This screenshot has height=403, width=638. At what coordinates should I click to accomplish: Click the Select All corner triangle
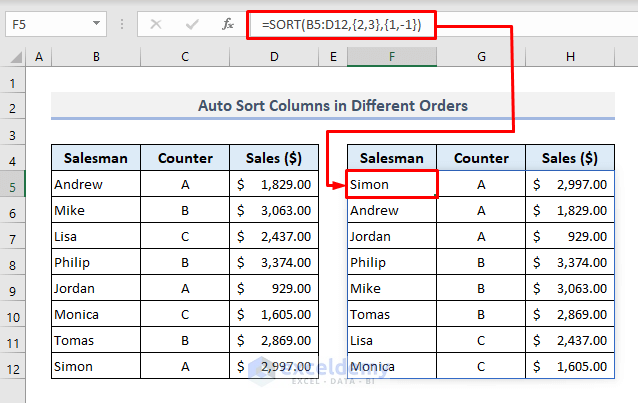pos(15,59)
